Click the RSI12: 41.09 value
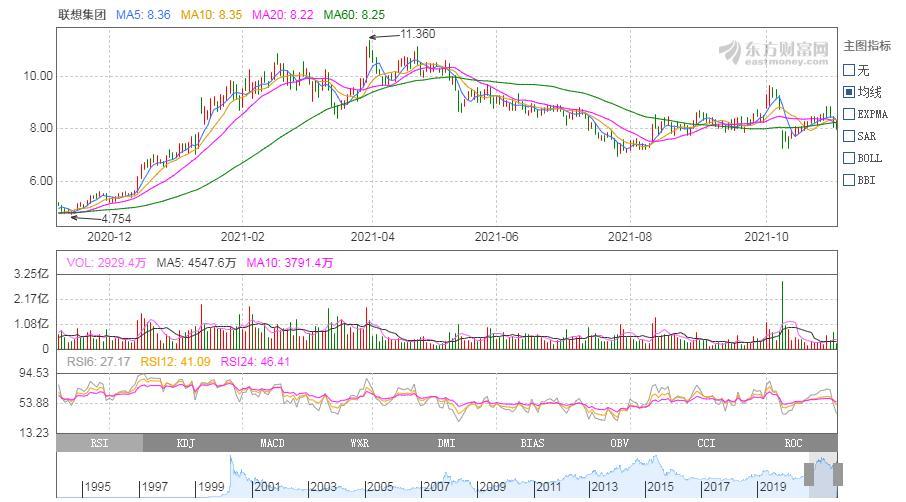906x502 pixels. click(x=176, y=362)
